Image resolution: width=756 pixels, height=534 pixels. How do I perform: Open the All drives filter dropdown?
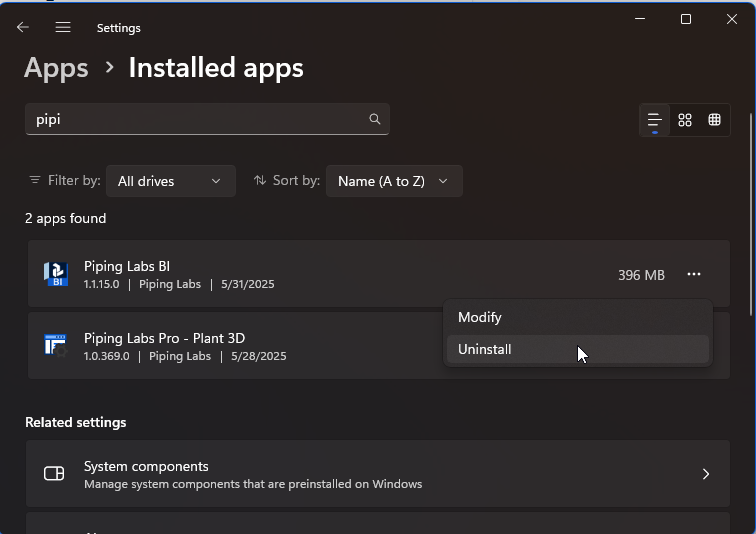(170, 181)
